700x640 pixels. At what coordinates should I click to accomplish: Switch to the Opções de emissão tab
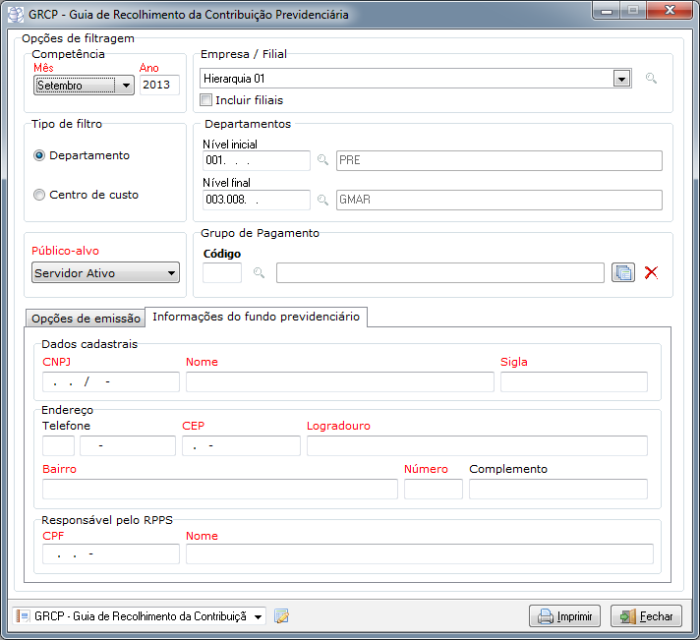[x=85, y=318]
